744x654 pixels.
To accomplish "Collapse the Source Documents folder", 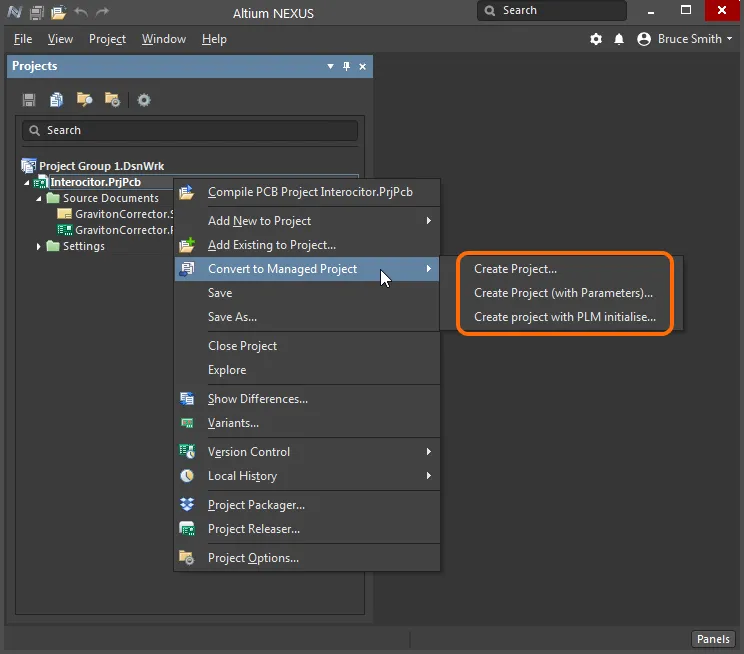I will click(39, 198).
